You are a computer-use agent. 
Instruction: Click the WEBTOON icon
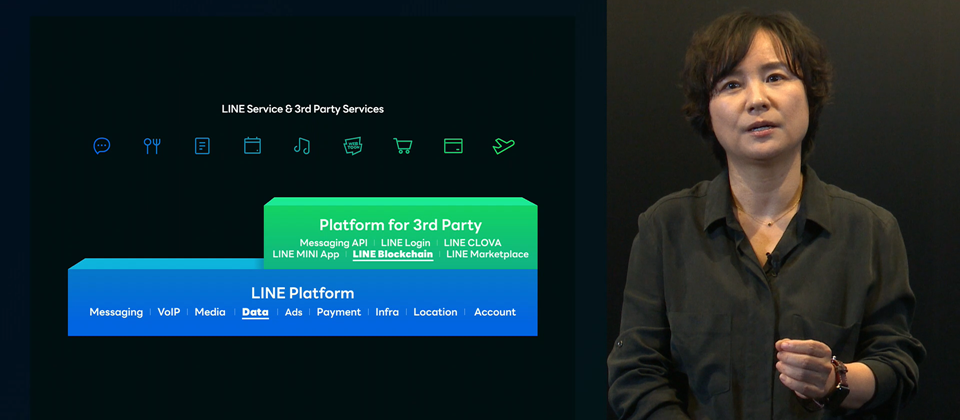353,146
